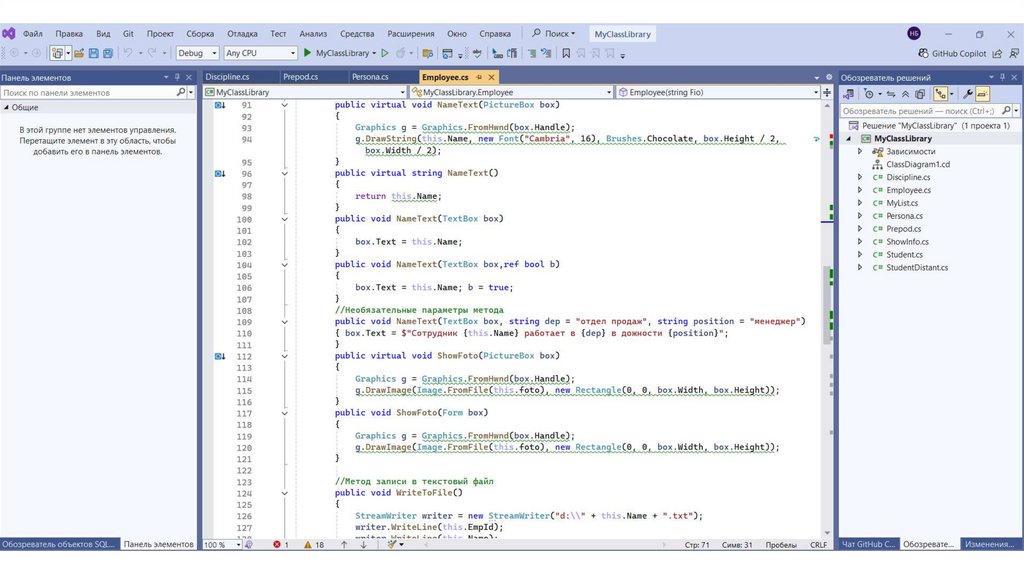The width and height of the screenshot is (1024, 574).
Task: Start MyClassLibrary with the green run arrow
Action: pyautogui.click(x=308, y=53)
